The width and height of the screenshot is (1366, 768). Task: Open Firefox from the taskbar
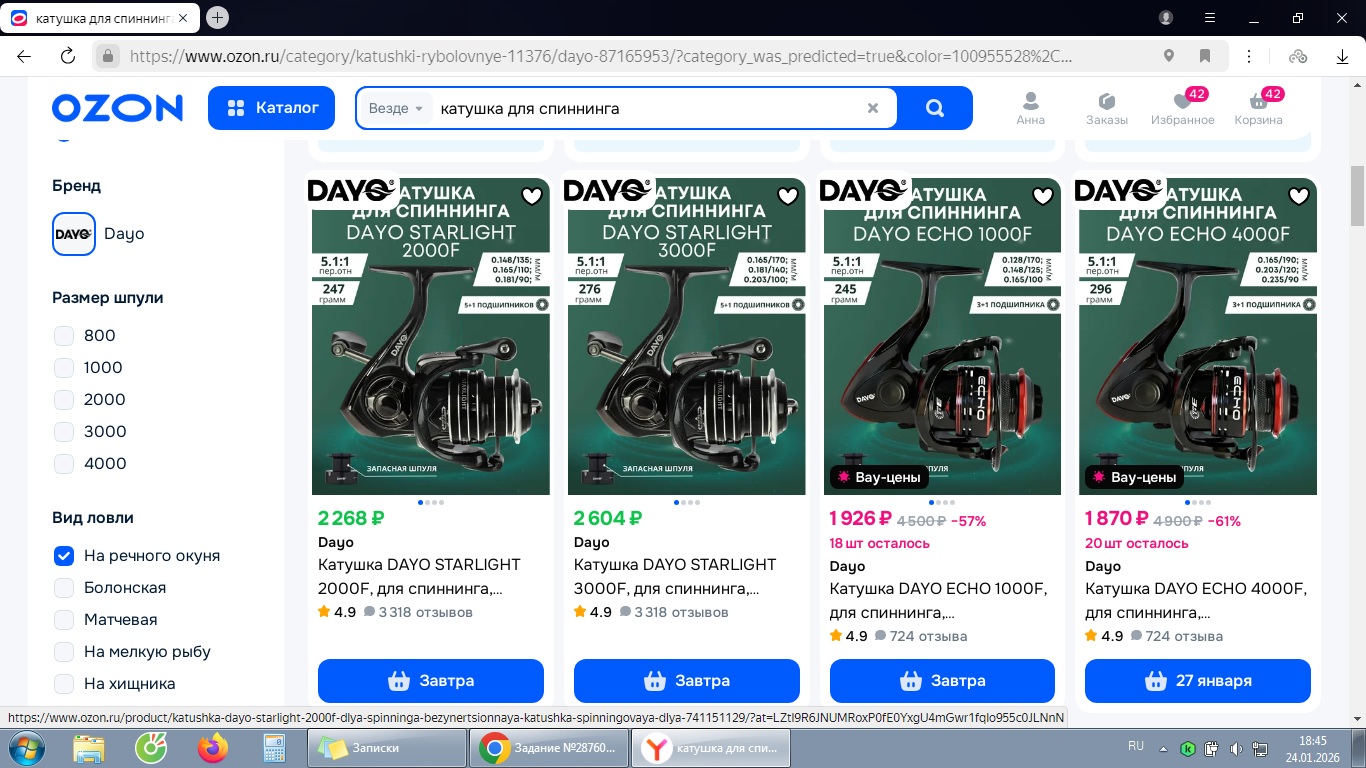click(213, 747)
